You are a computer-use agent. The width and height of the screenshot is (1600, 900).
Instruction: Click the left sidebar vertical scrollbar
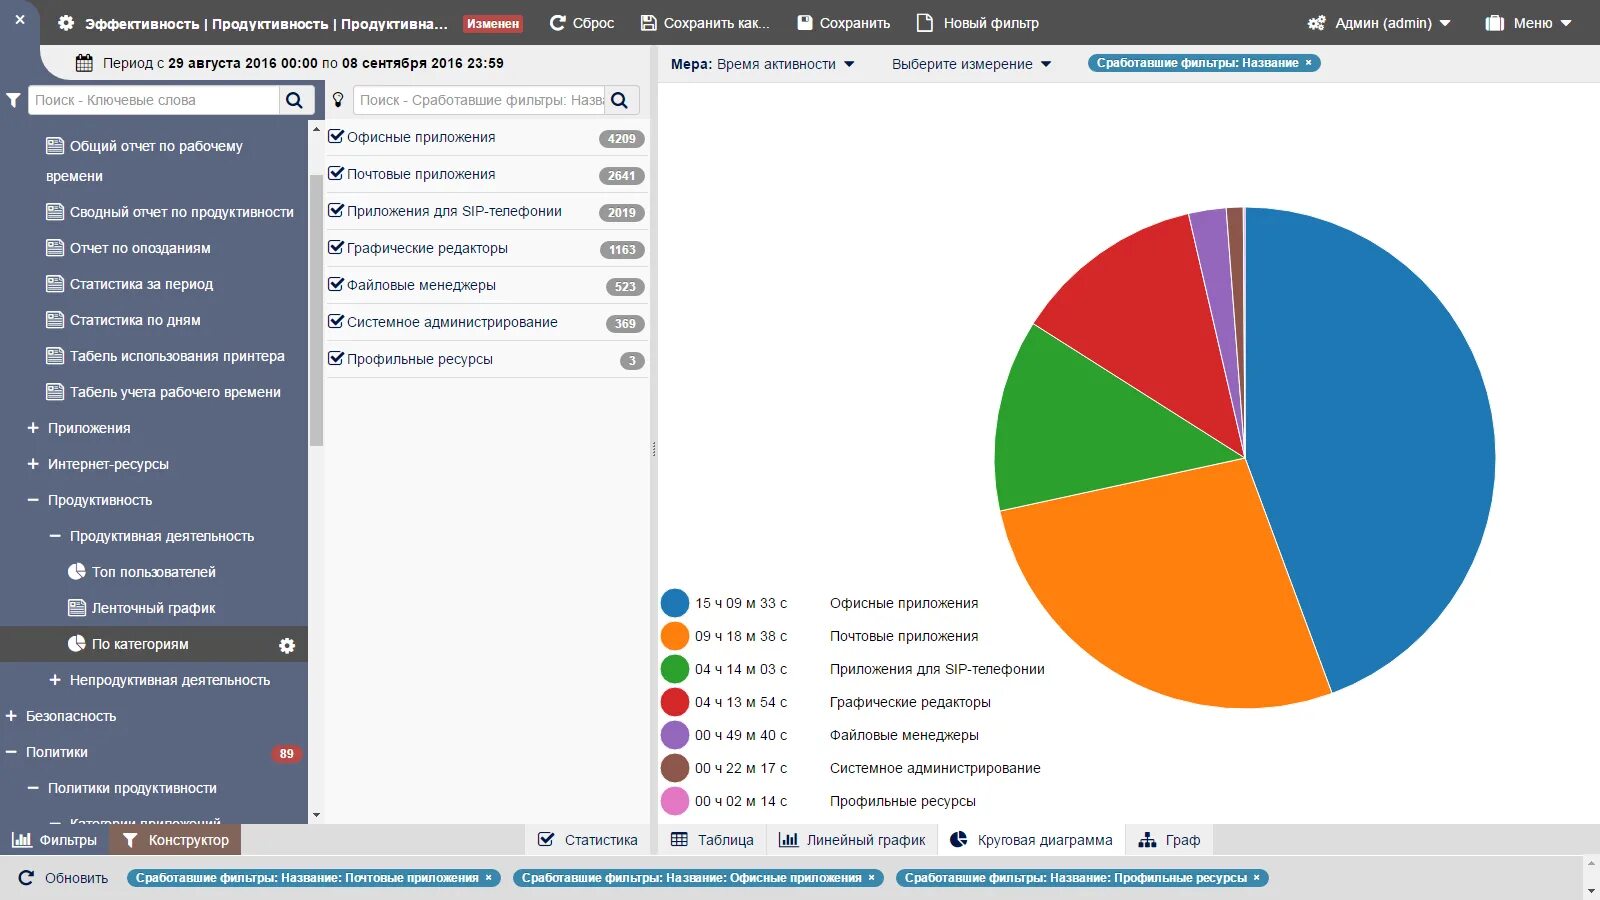coord(316,310)
